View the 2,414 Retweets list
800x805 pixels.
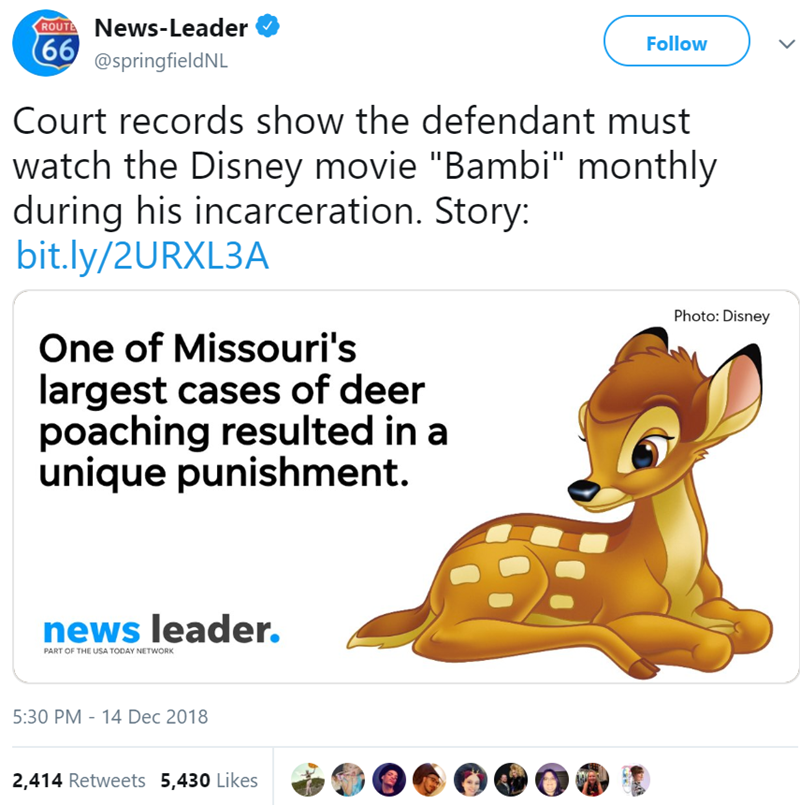79,780
